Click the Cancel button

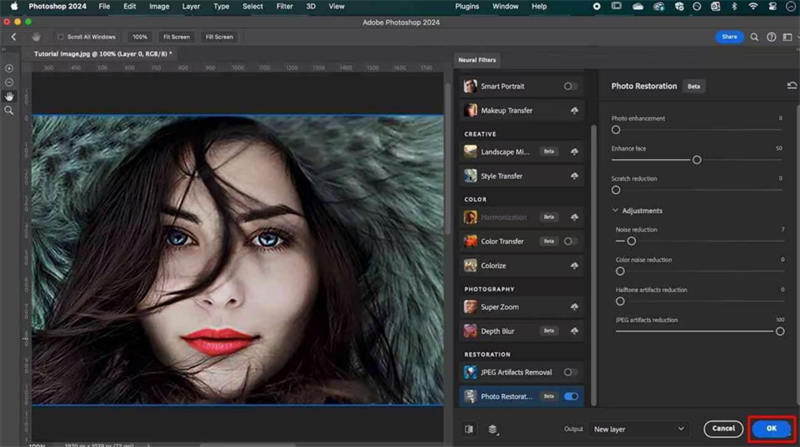[723, 429]
